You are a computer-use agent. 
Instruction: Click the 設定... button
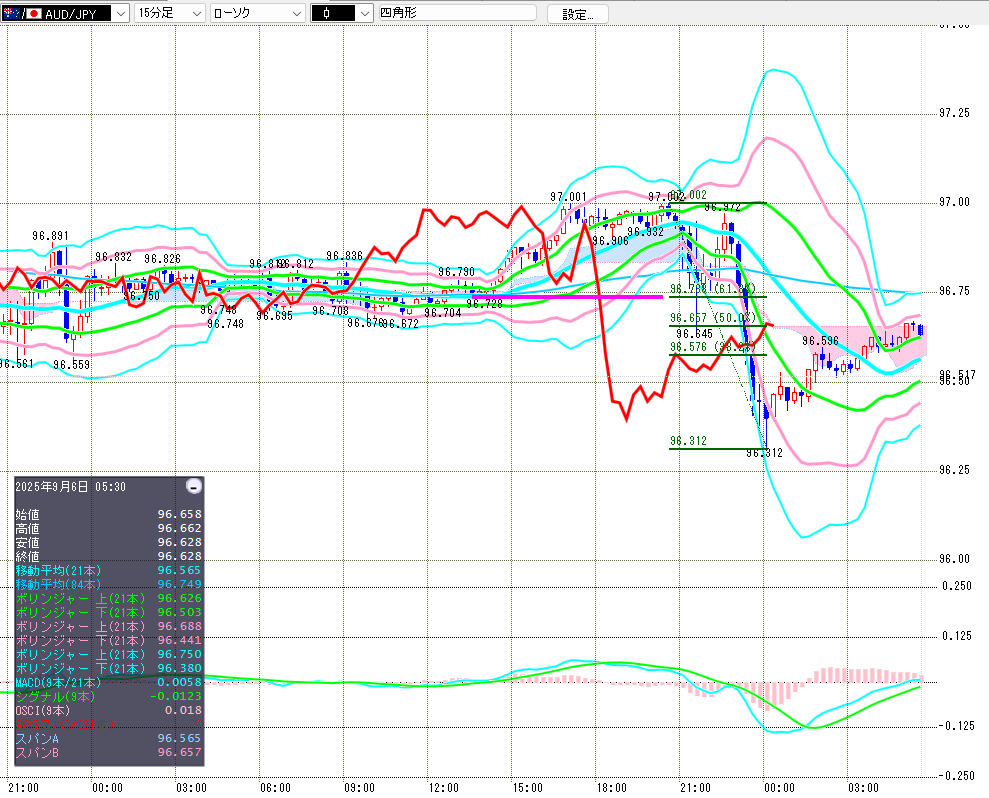click(578, 13)
